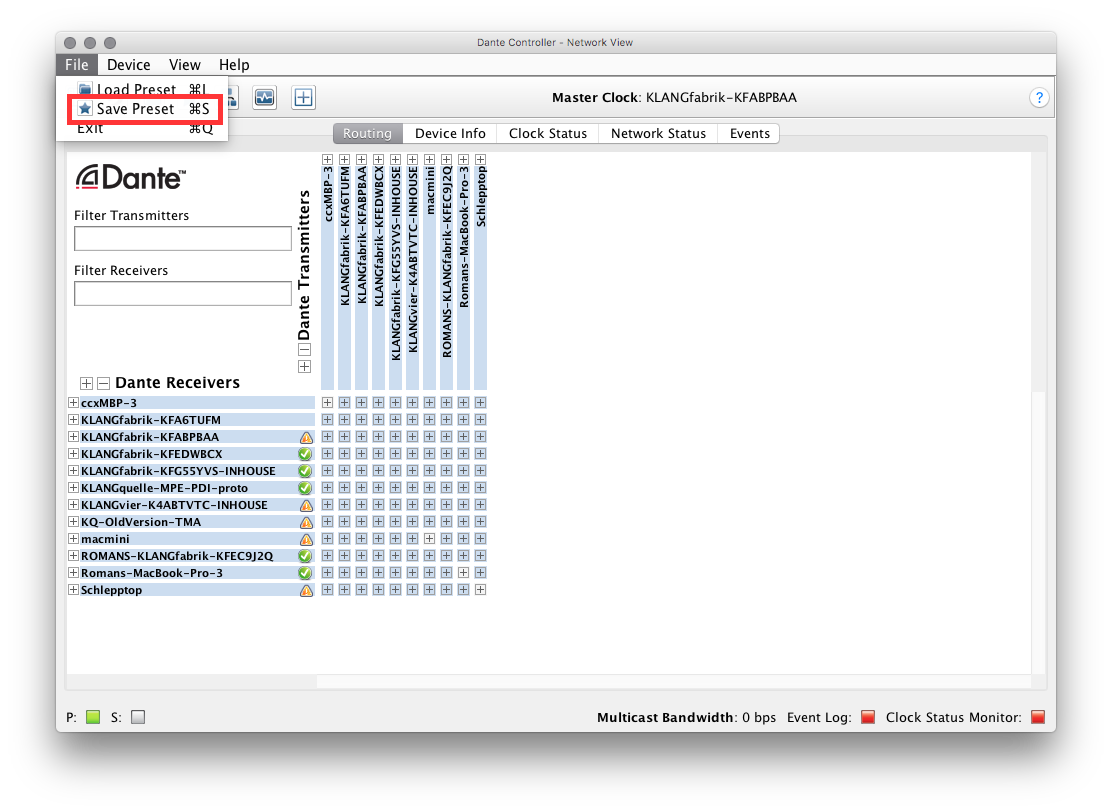Expand the ccxMBP-3 transmitter column
Image resolution: width=1112 pixels, height=812 pixels.
point(327,160)
